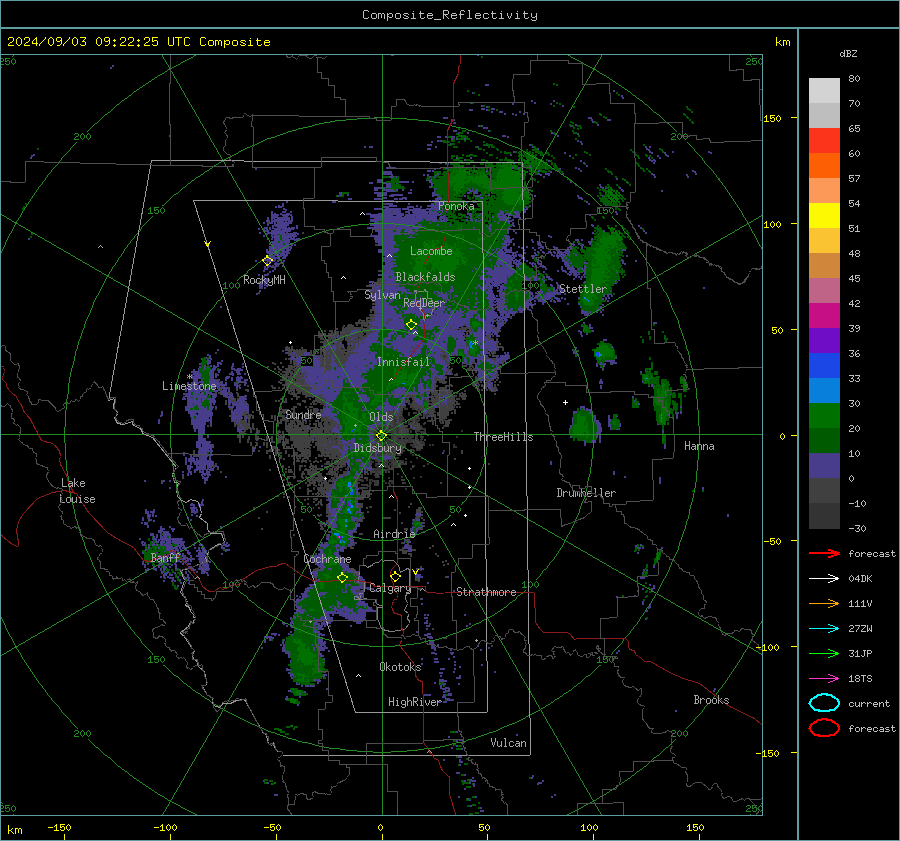The width and height of the screenshot is (900, 841).
Task: Click the Blackfalds city label
Action: click(x=425, y=277)
